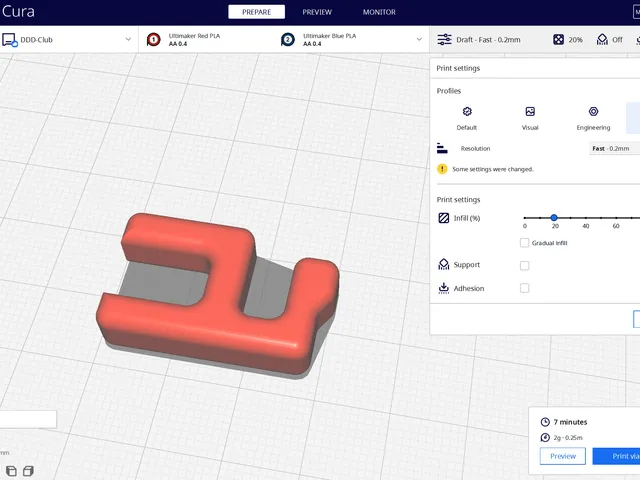Click the 3D view cube icon at bottom left
This screenshot has width=640, height=480.
11,471
